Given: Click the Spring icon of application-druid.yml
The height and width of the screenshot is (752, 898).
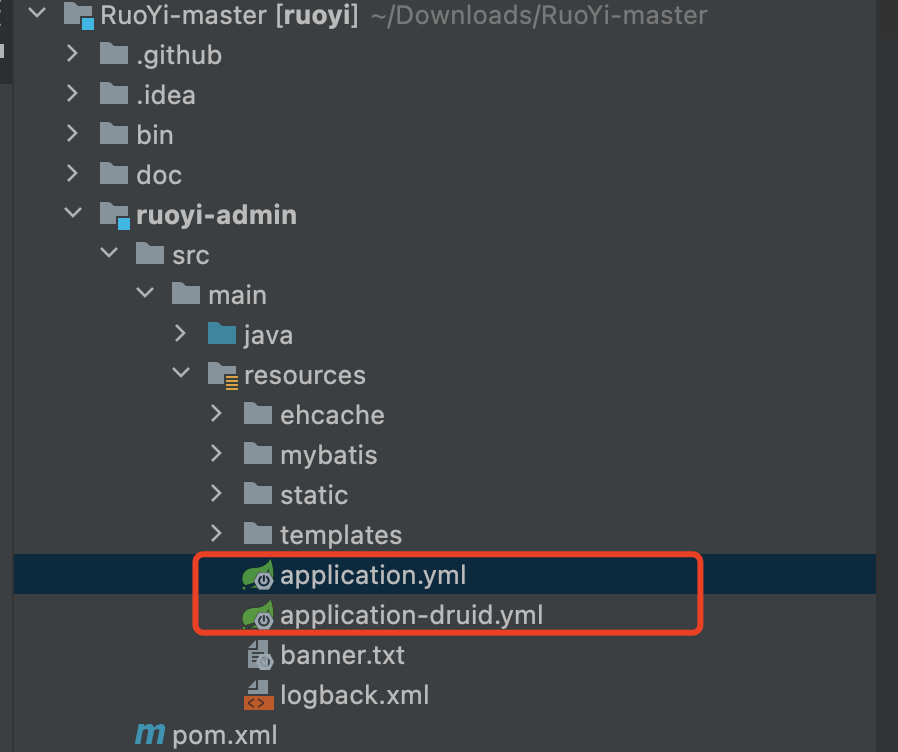Looking at the screenshot, I should pos(258,615).
